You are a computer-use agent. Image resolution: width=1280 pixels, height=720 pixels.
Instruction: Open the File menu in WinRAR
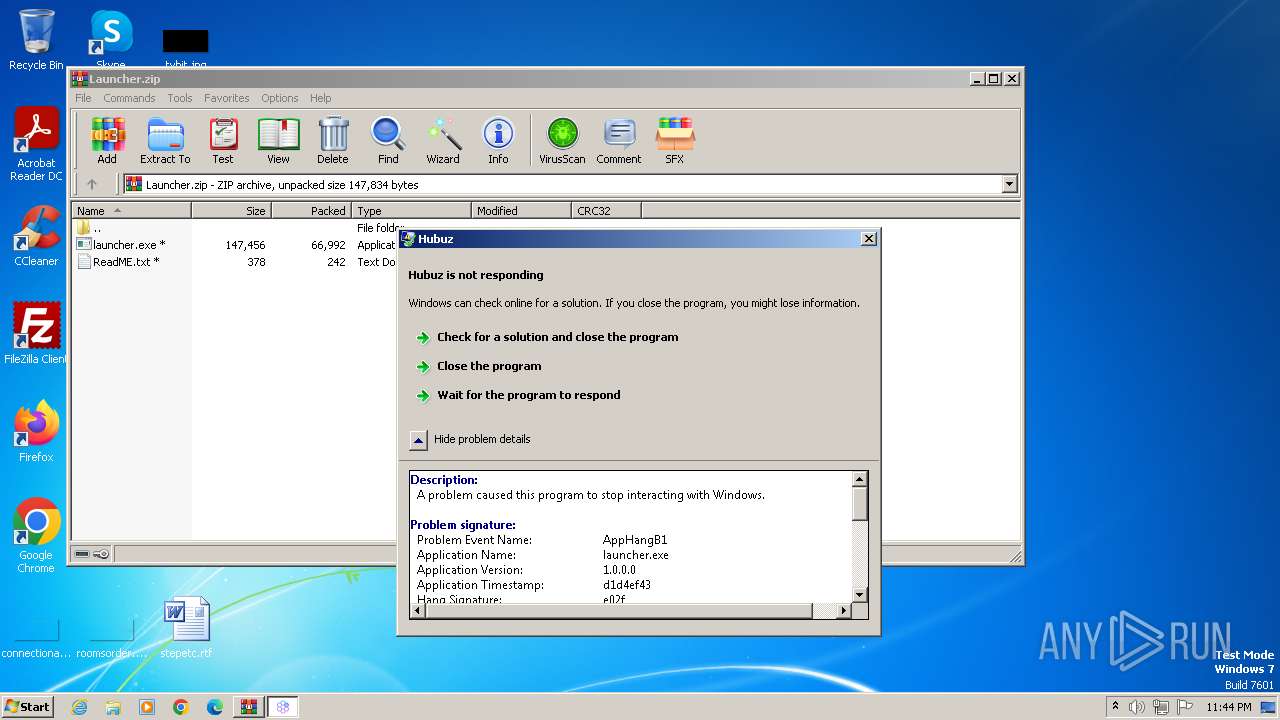[83, 98]
